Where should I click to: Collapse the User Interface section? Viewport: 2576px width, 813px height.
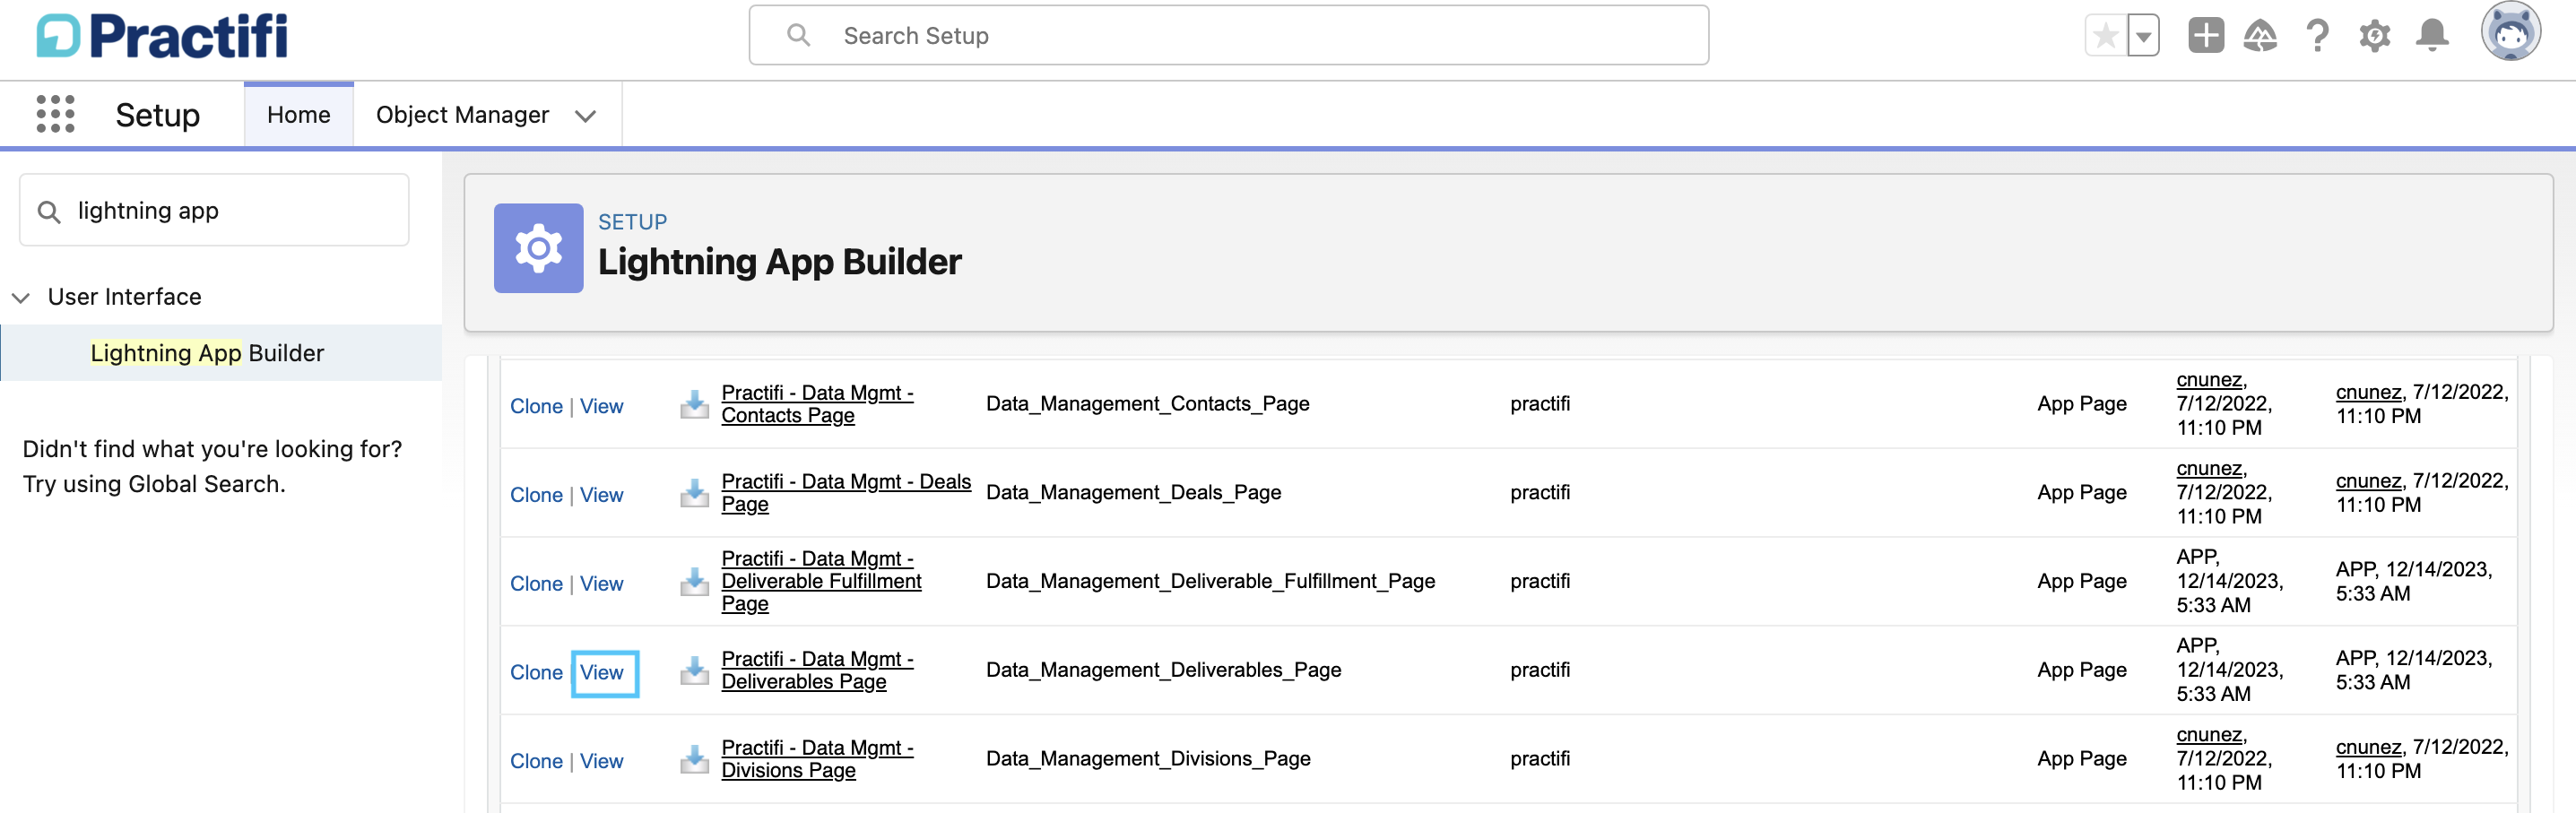[x=20, y=297]
